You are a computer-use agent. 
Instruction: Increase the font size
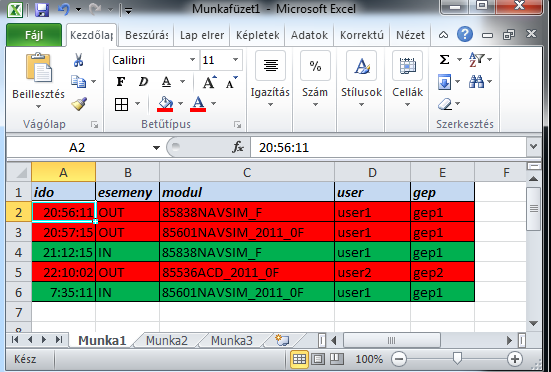(210, 82)
